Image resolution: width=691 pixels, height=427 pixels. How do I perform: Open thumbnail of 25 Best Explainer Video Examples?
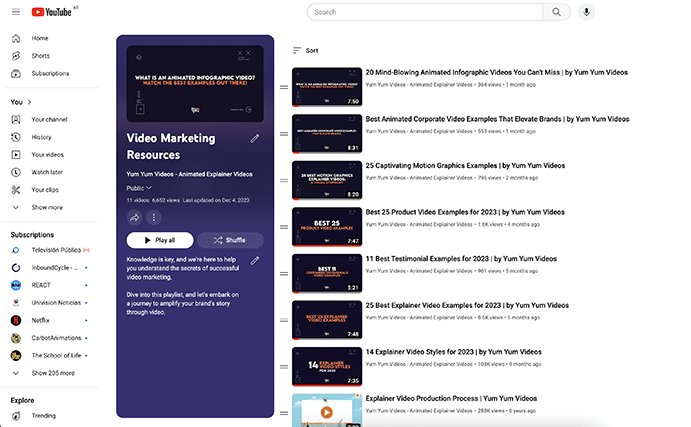(x=327, y=320)
